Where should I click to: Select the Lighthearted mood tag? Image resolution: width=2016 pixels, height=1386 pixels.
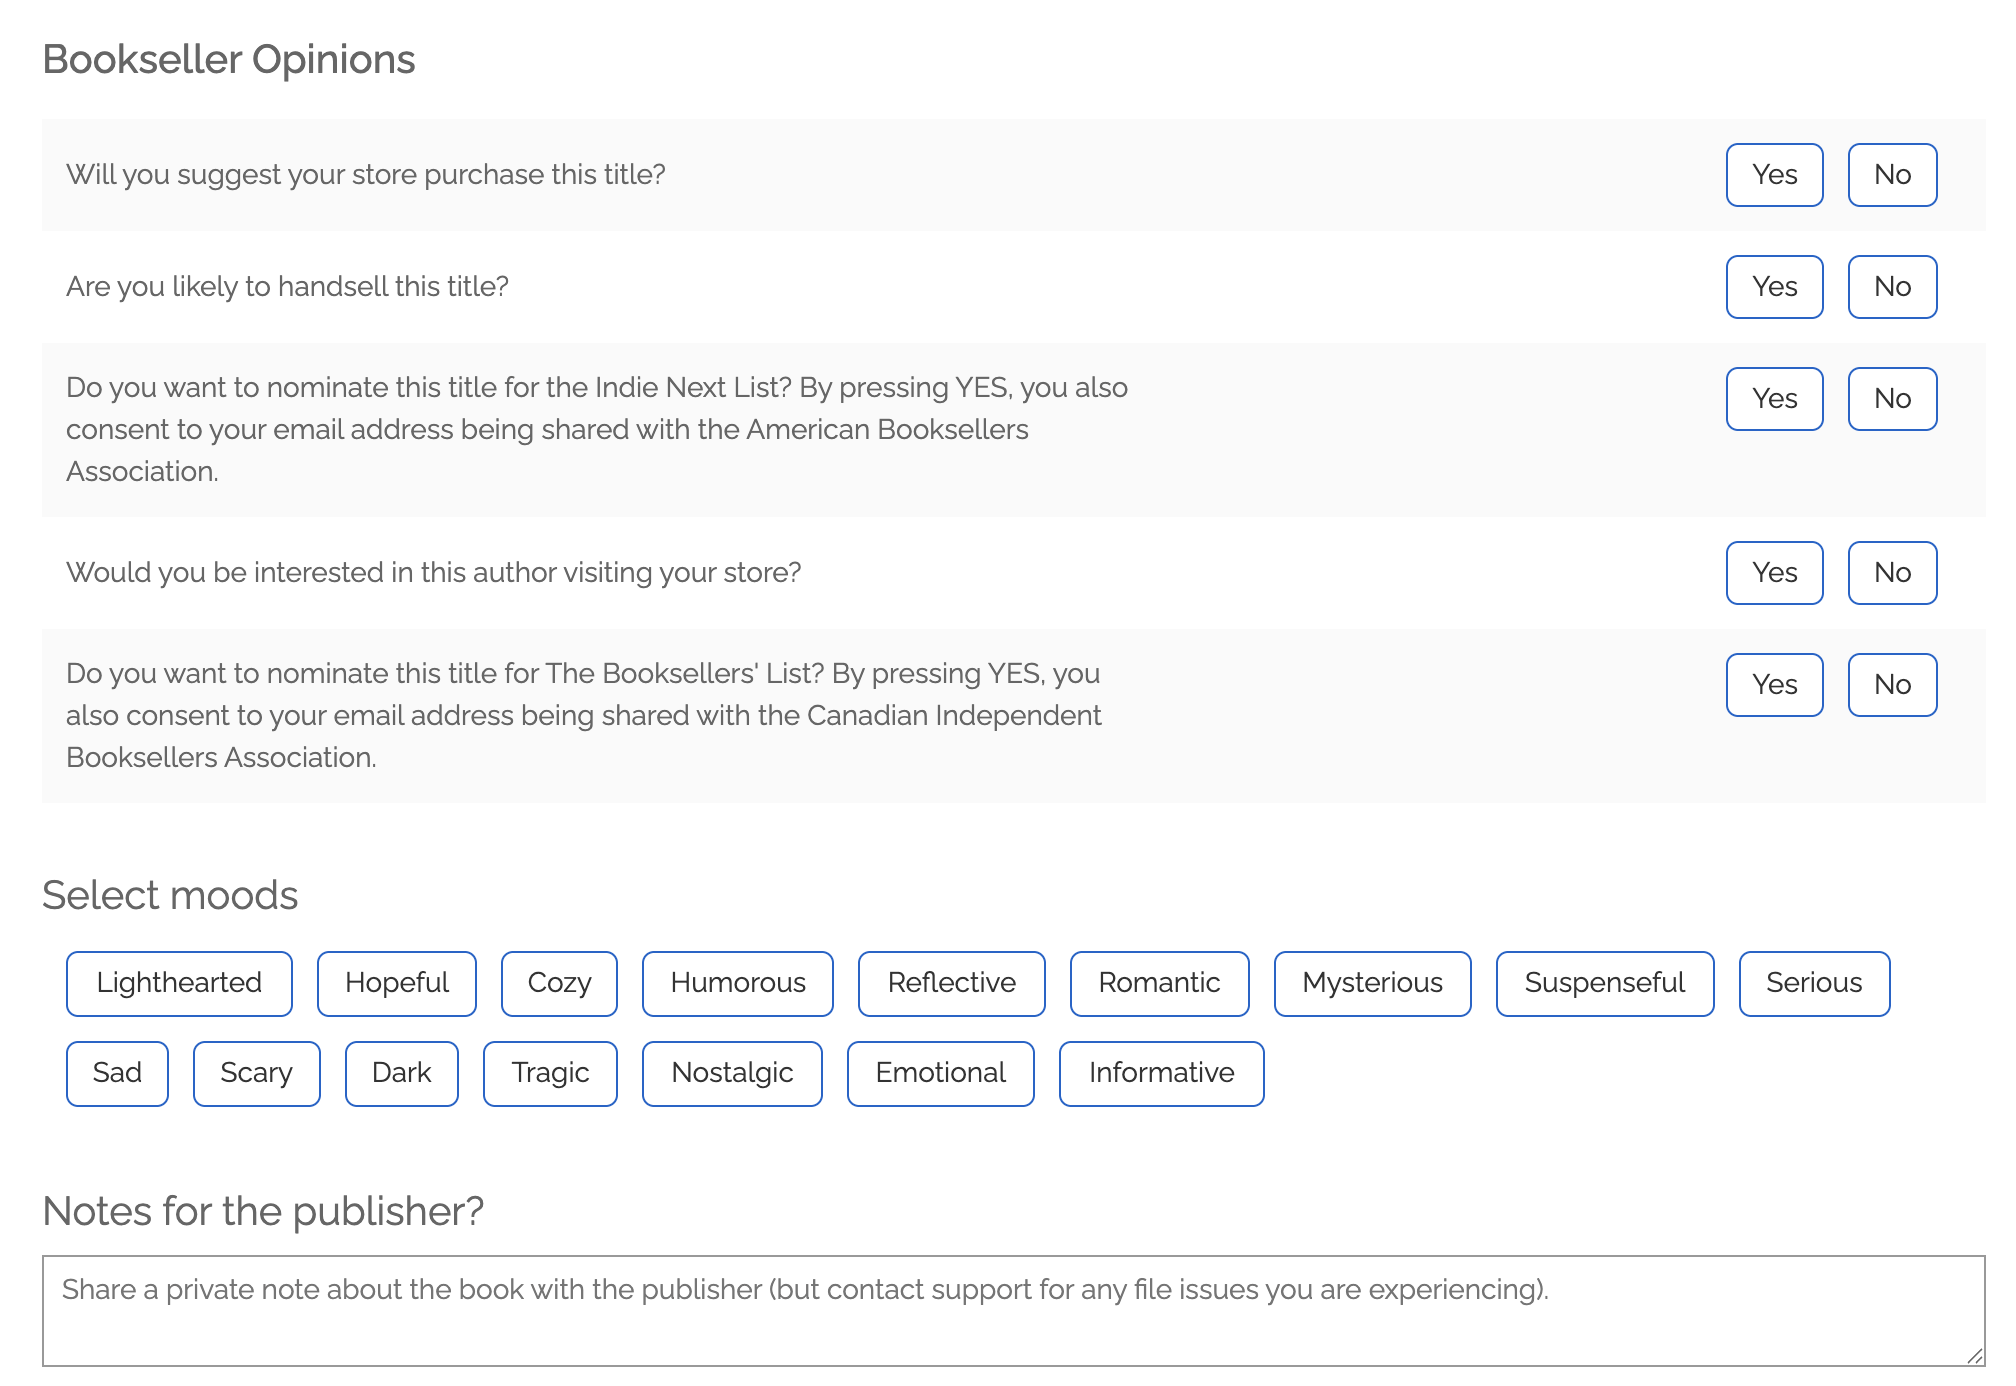click(x=179, y=984)
